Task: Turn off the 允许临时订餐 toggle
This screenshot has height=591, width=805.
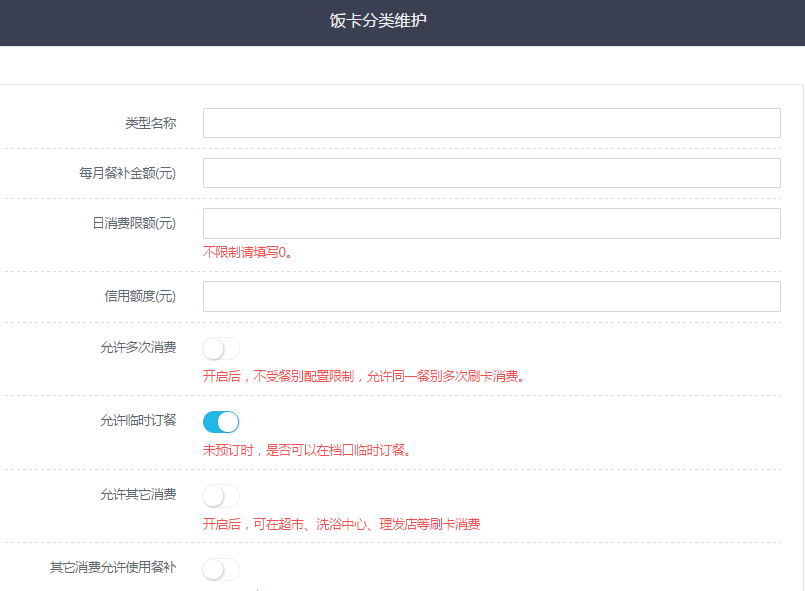Action: click(x=221, y=422)
